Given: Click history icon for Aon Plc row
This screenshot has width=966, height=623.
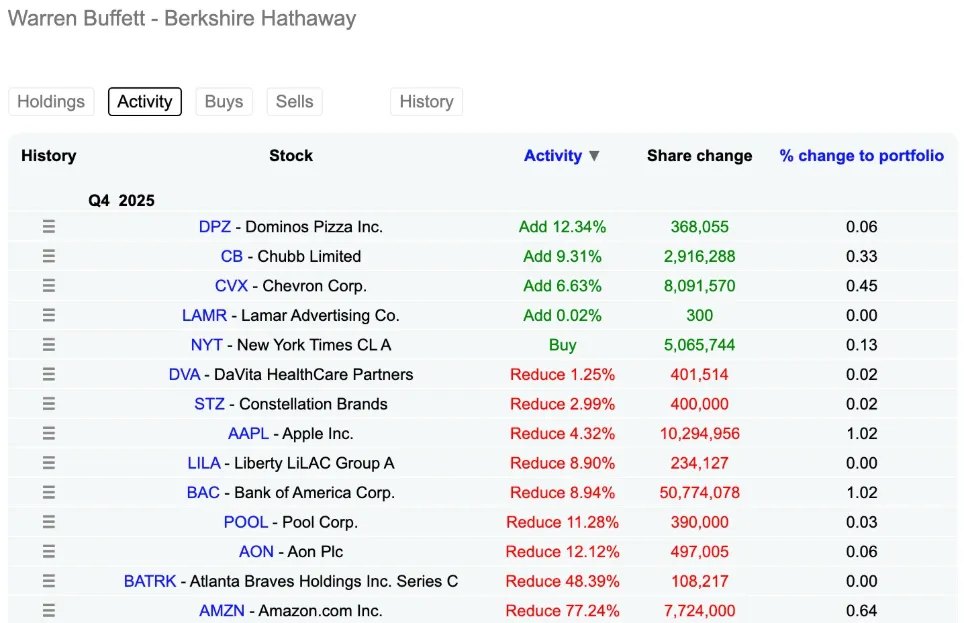Looking at the screenshot, I should click(x=48, y=552).
